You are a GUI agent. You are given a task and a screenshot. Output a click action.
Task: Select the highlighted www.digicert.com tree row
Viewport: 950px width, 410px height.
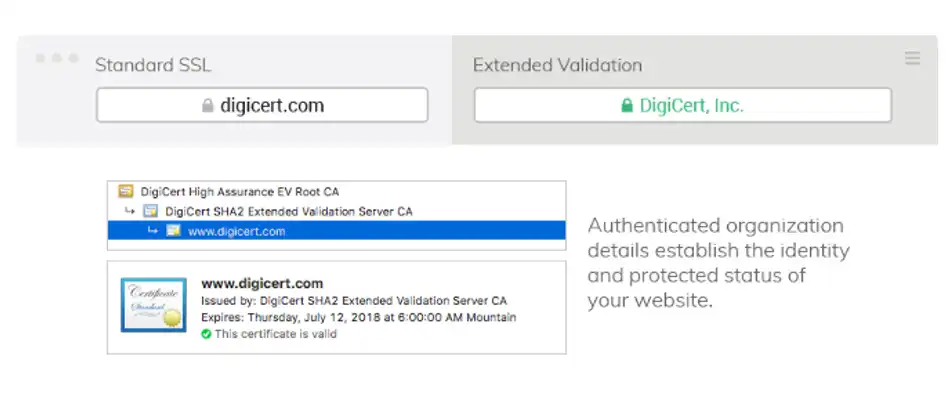tap(336, 231)
